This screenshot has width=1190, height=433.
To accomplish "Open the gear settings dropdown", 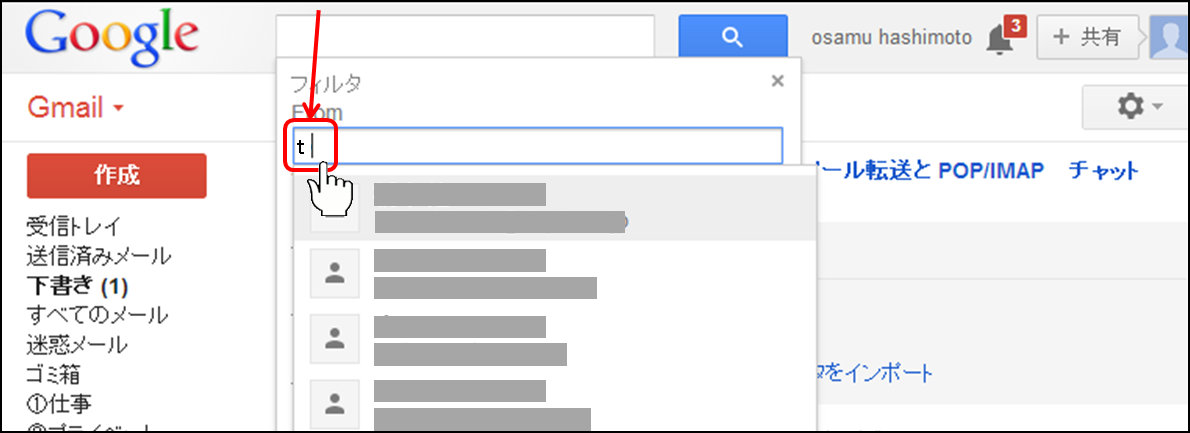I will pyautogui.click(x=1137, y=106).
